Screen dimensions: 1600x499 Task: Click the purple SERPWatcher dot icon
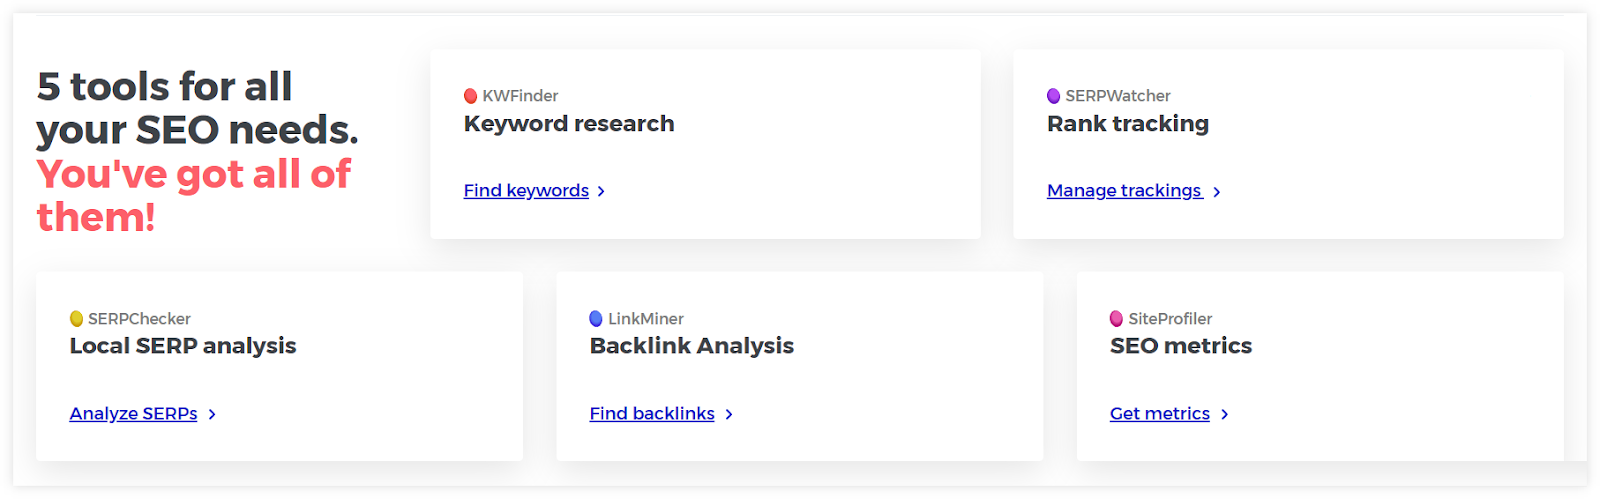pyautogui.click(x=1054, y=96)
